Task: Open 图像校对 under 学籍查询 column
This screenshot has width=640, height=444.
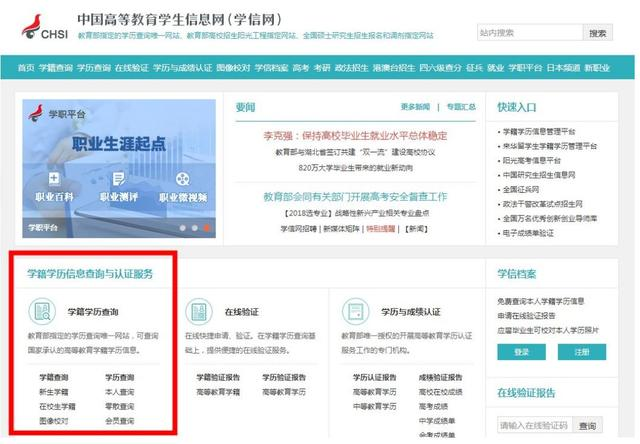Action: coord(53,421)
